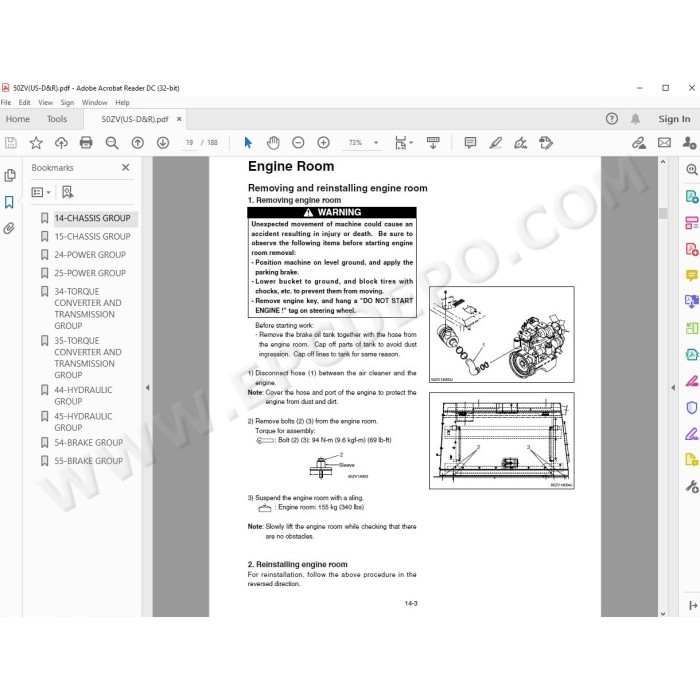Open the Comment tool in right pane
The width and height of the screenshot is (700, 700).
(x=692, y=275)
